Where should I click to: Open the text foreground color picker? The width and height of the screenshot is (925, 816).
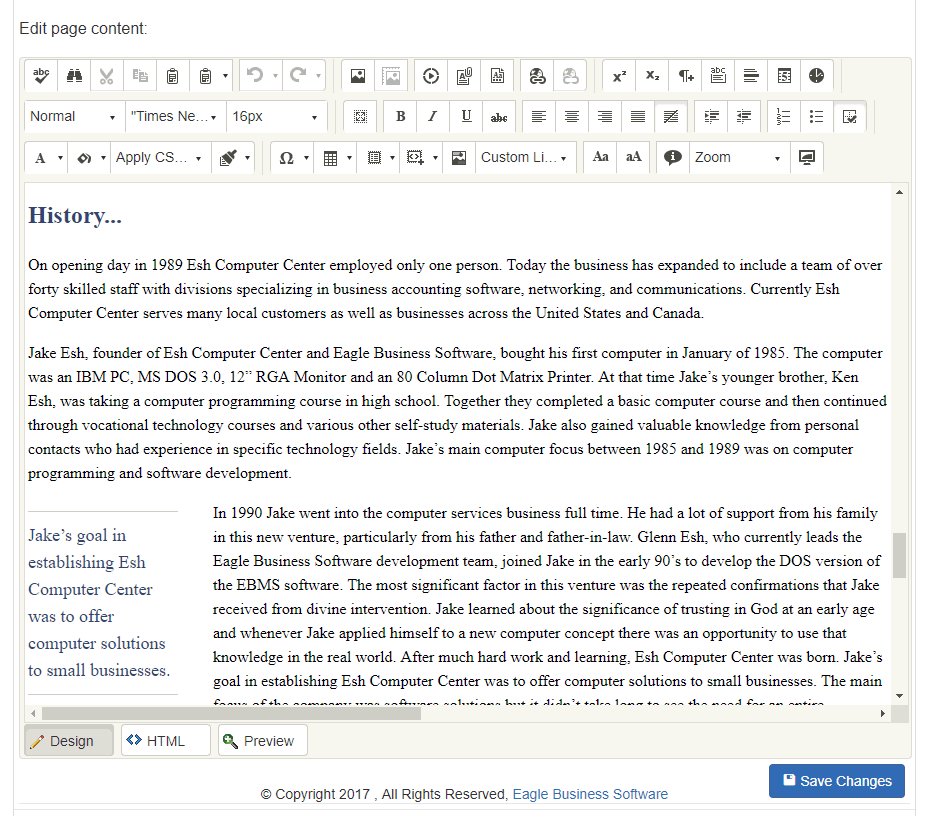pos(41,158)
